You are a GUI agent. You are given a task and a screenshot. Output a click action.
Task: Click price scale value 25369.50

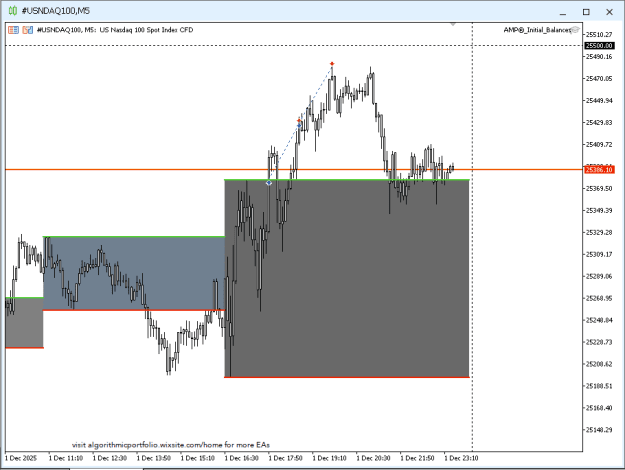tap(599, 188)
